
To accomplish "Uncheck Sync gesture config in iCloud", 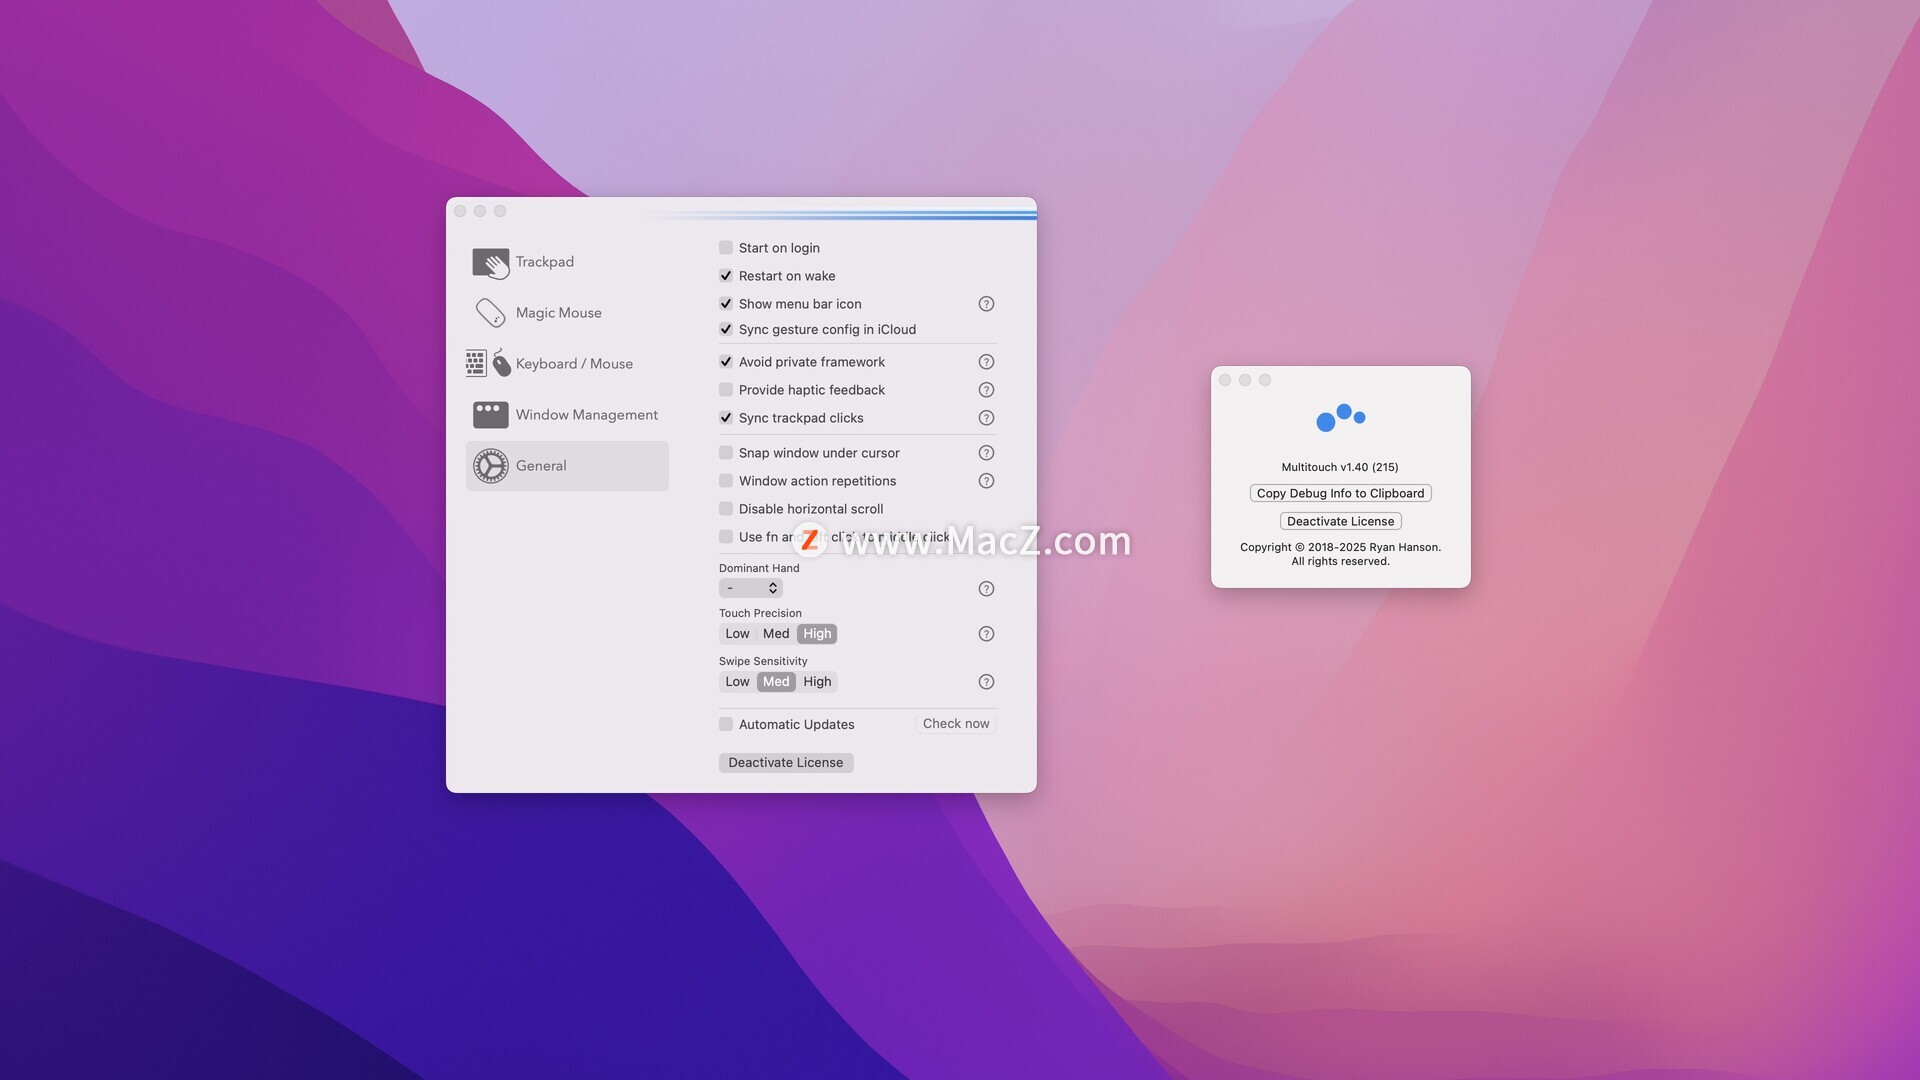I will [x=726, y=330].
